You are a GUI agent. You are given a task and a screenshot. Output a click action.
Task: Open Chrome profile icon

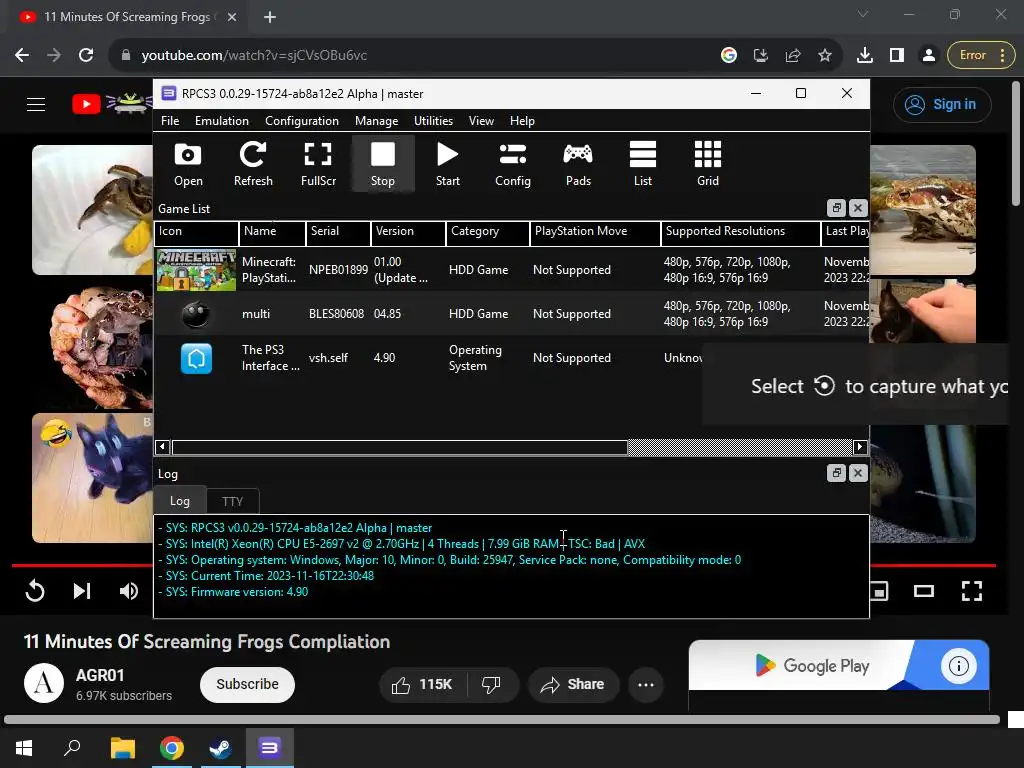tap(929, 56)
